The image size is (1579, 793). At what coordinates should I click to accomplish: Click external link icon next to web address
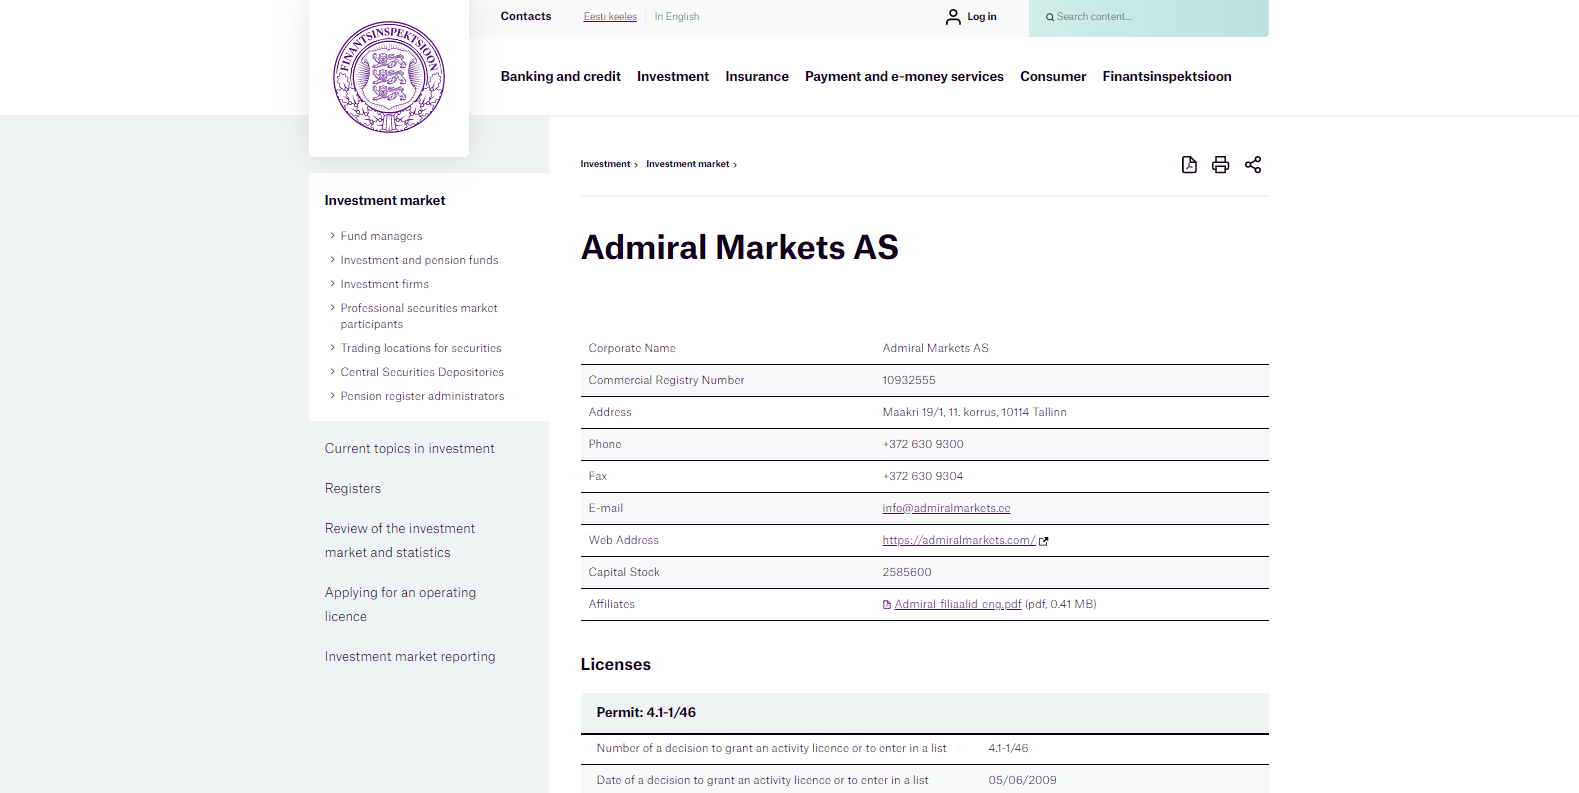pos(1044,541)
